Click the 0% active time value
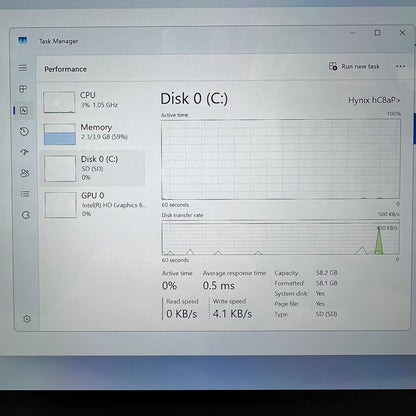 [x=169, y=286]
